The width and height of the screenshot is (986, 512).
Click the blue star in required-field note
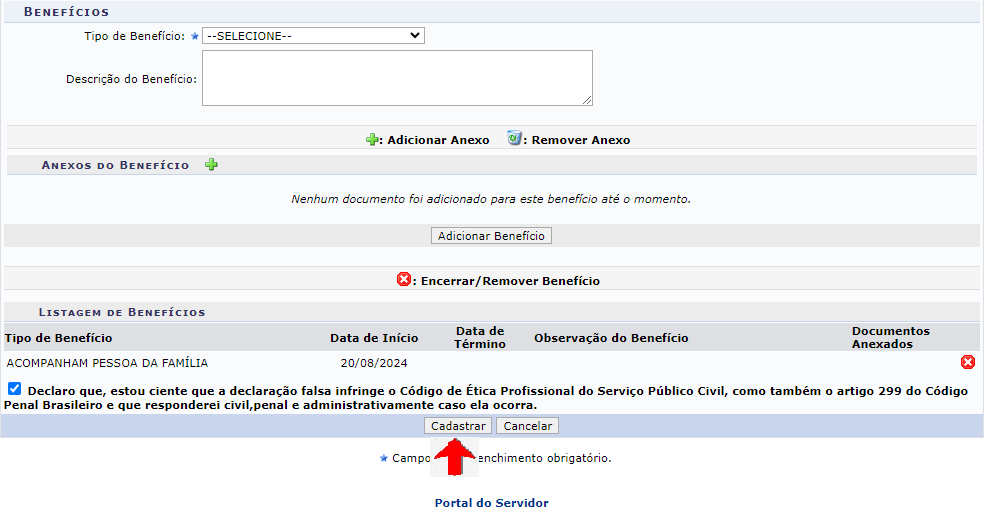(383, 458)
